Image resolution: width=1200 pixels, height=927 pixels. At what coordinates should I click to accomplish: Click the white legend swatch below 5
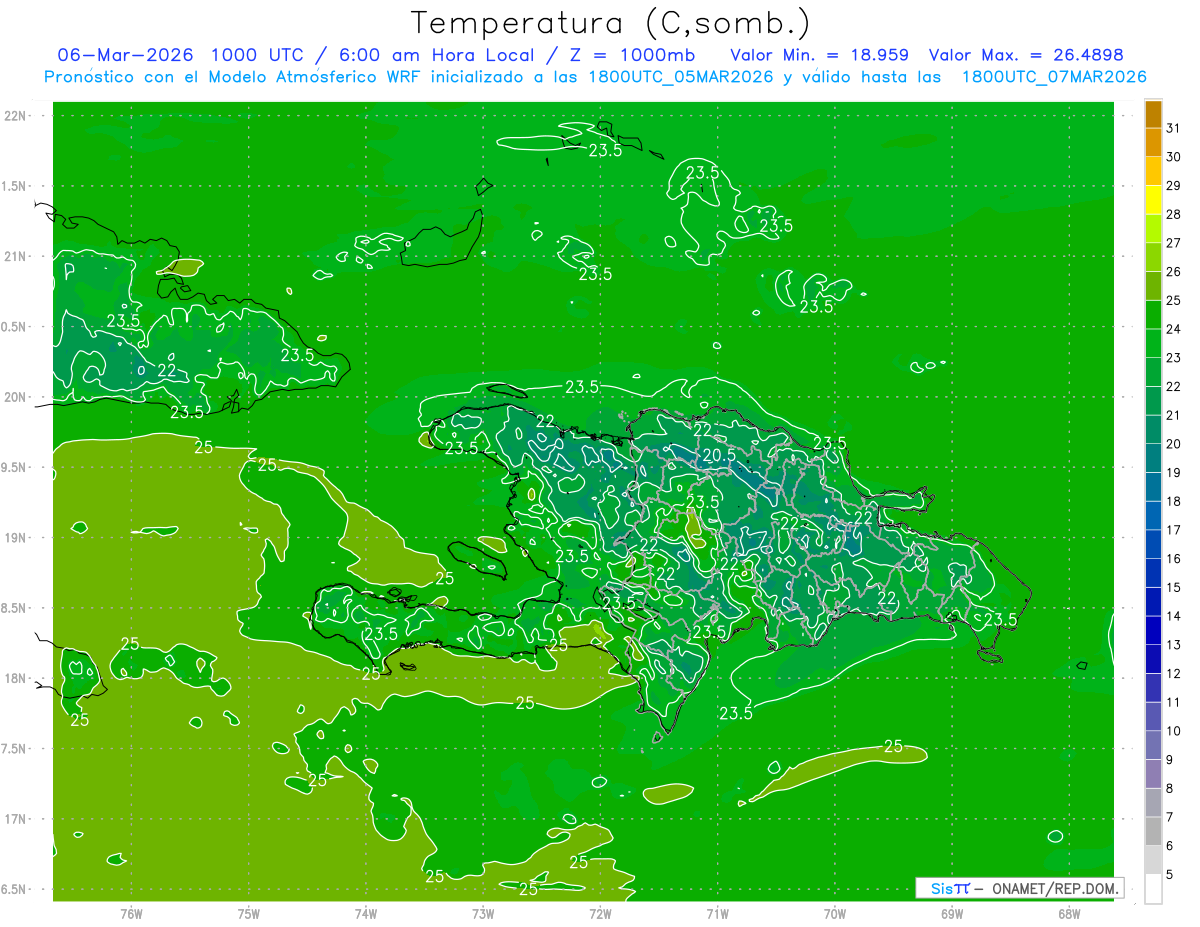[1153, 889]
